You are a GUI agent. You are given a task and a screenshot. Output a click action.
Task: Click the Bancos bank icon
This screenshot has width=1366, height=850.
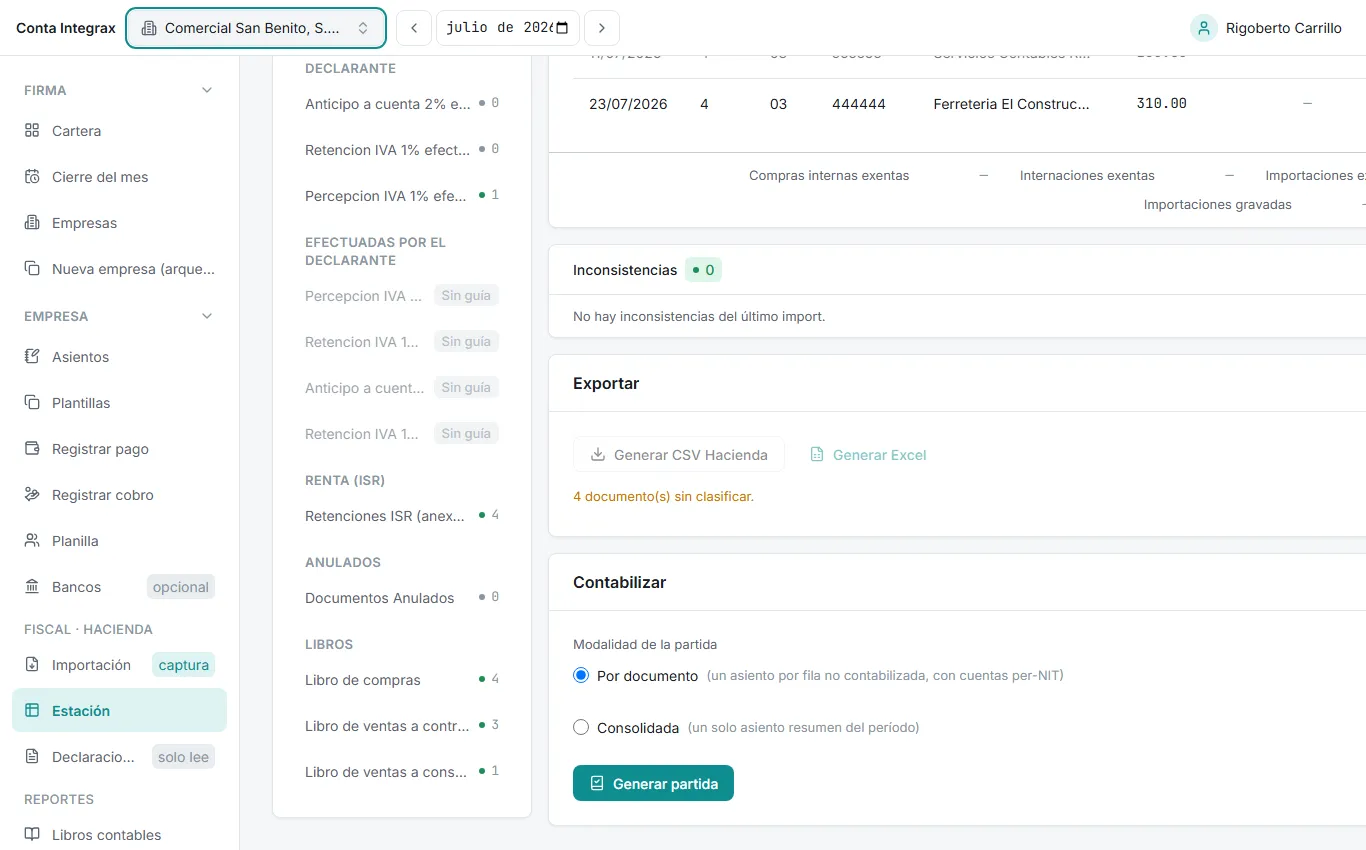(x=32, y=587)
